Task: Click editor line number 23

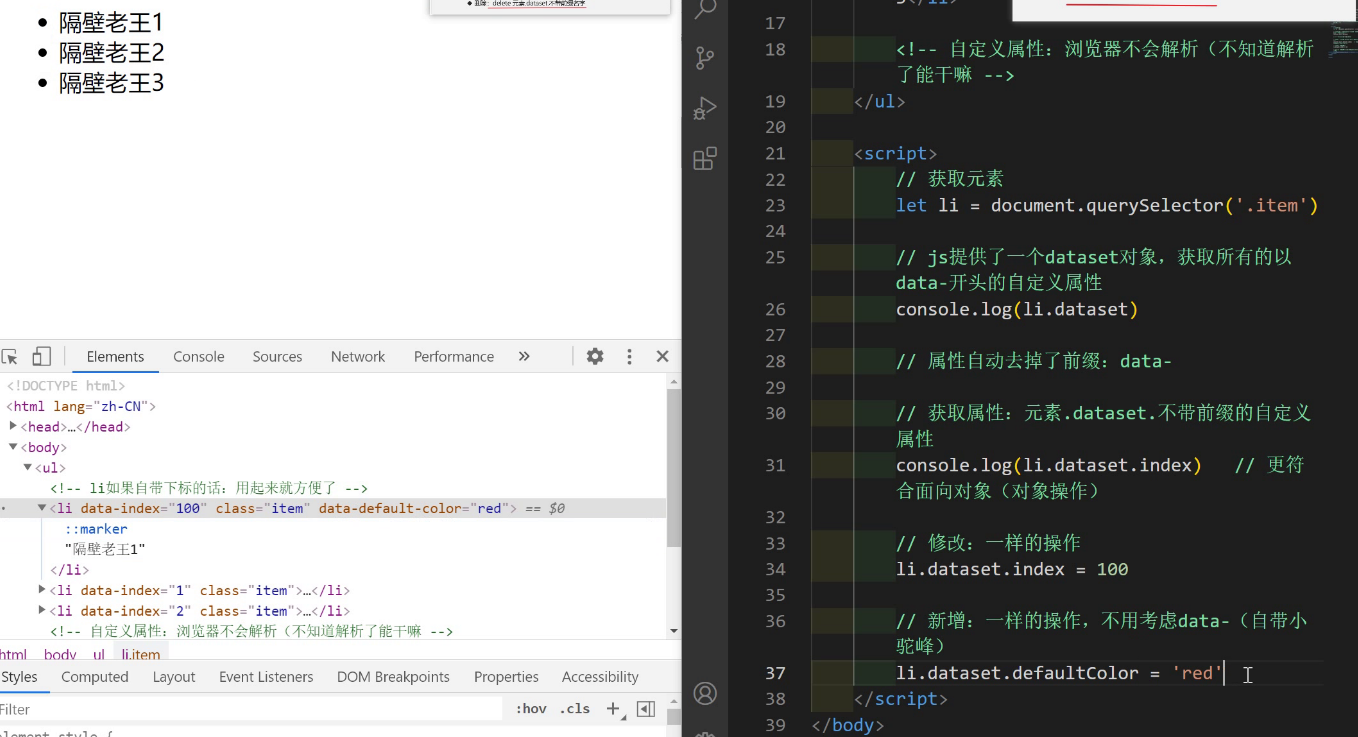Action: (x=775, y=205)
